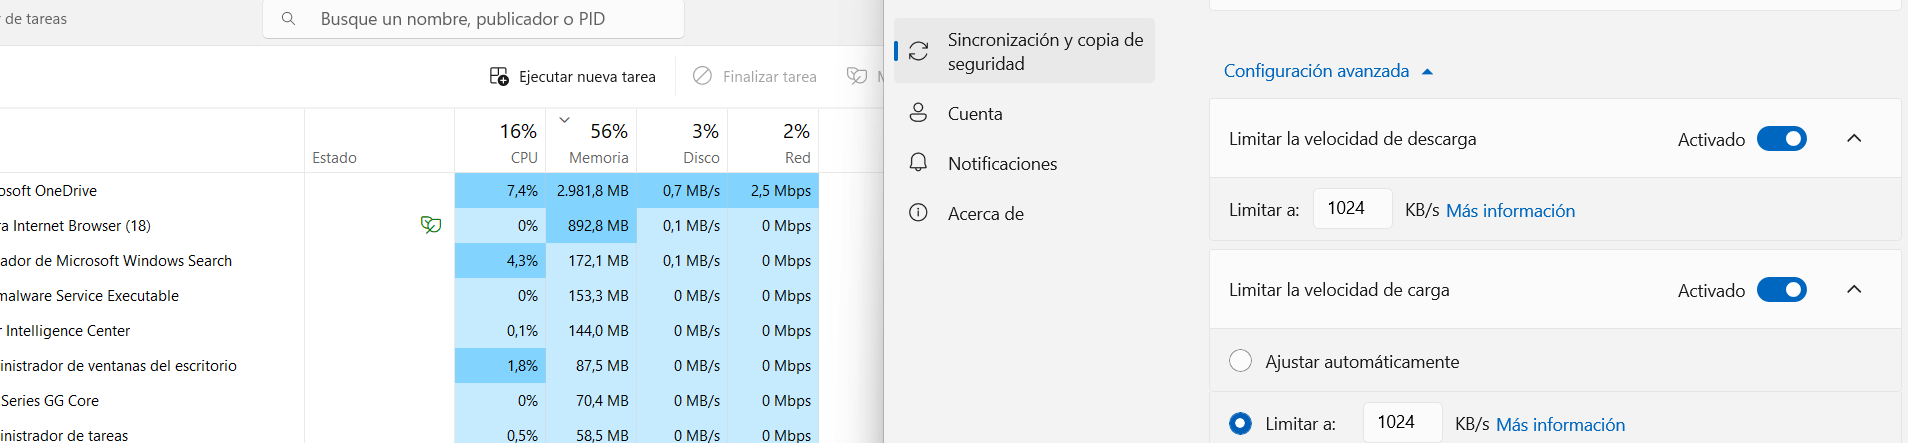Select the upload Limitar a radio button
Viewport: 1908px width, 443px height.
click(x=1240, y=424)
